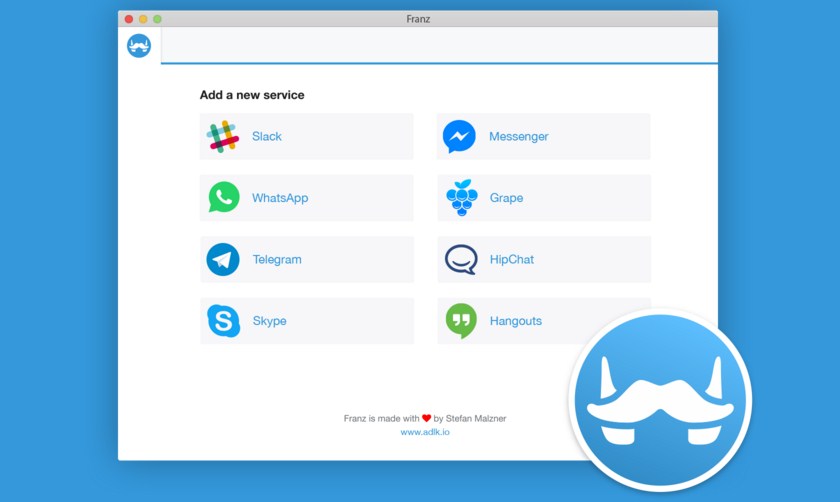
Task: Click the "Franz is made with" footer text
Action: (x=381, y=418)
